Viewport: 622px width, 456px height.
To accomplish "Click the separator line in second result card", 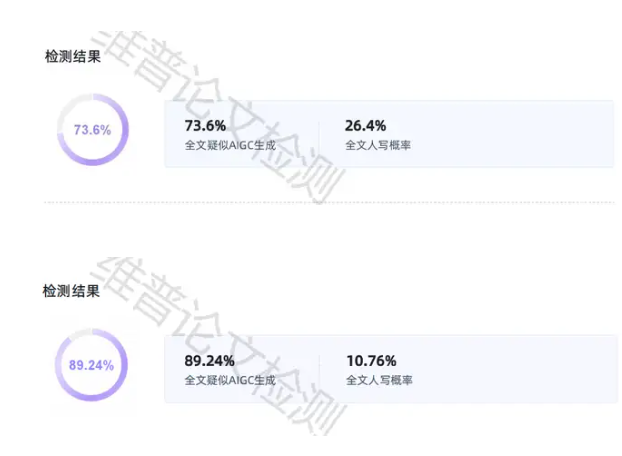I will tap(319, 369).
